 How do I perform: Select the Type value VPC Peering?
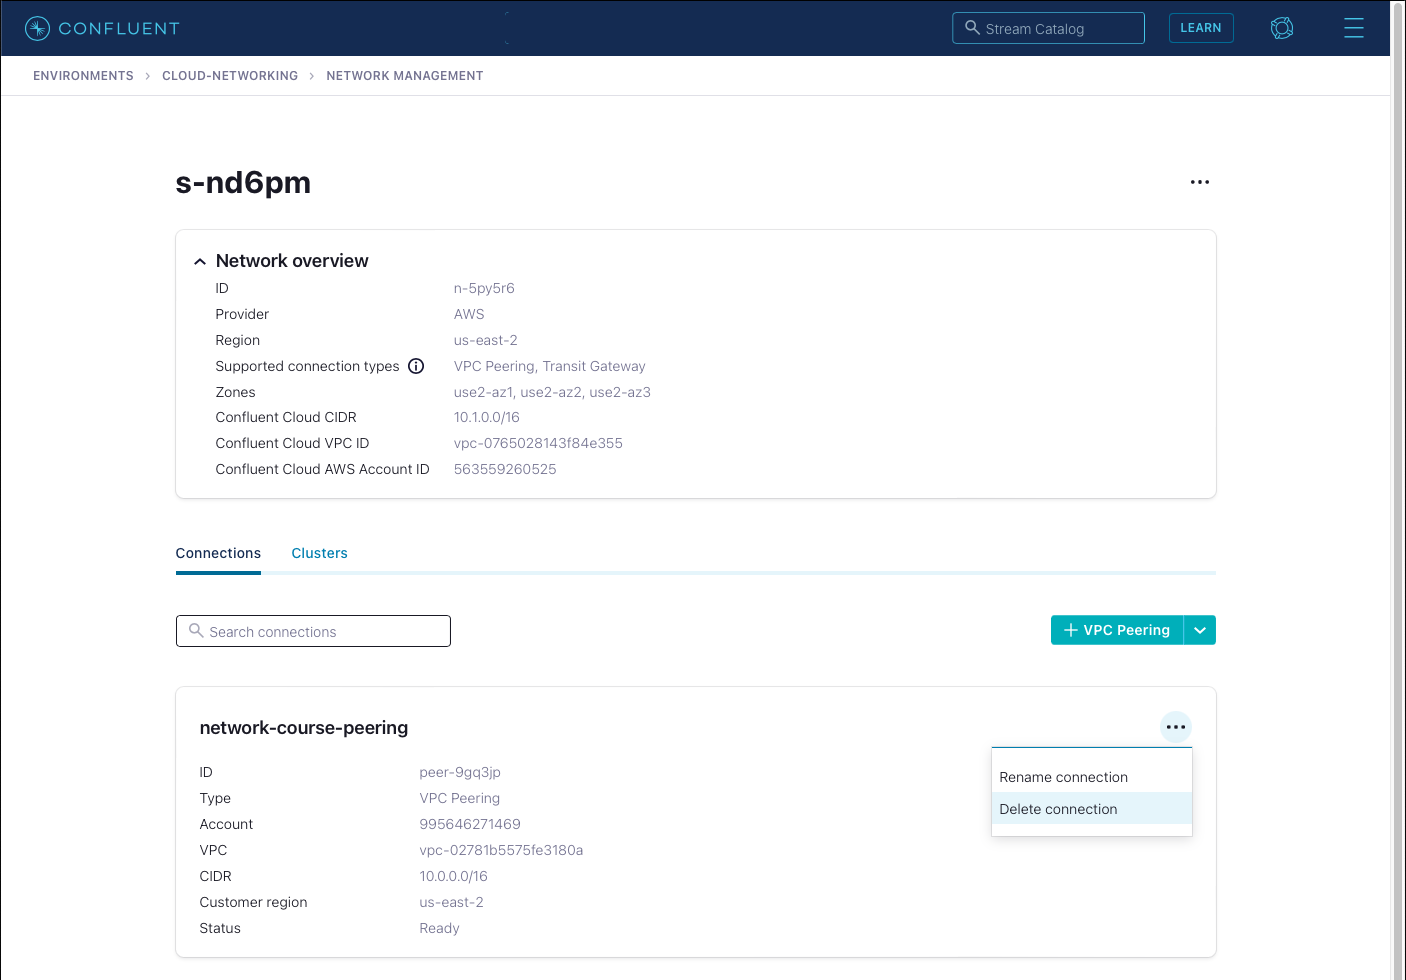click(460, 798)
